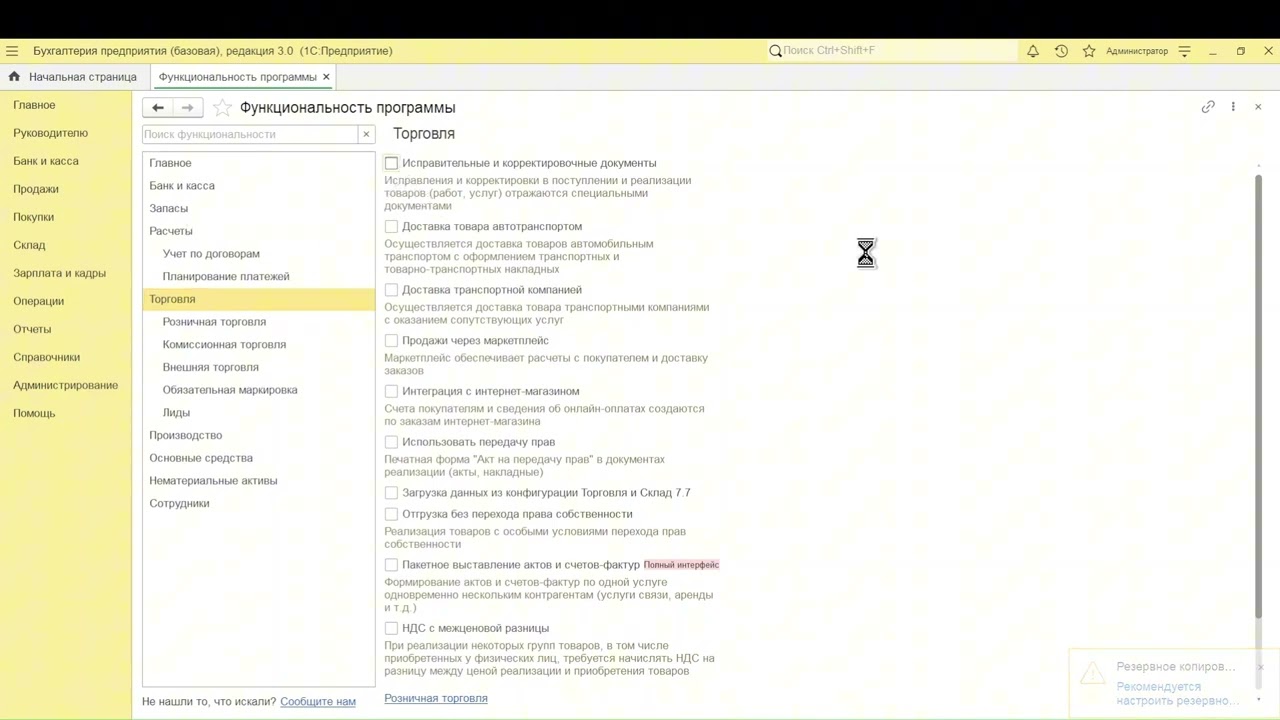The image size is (1280, 720).
Task: Open Руководителю section
Action: click(x=51, y=133)
